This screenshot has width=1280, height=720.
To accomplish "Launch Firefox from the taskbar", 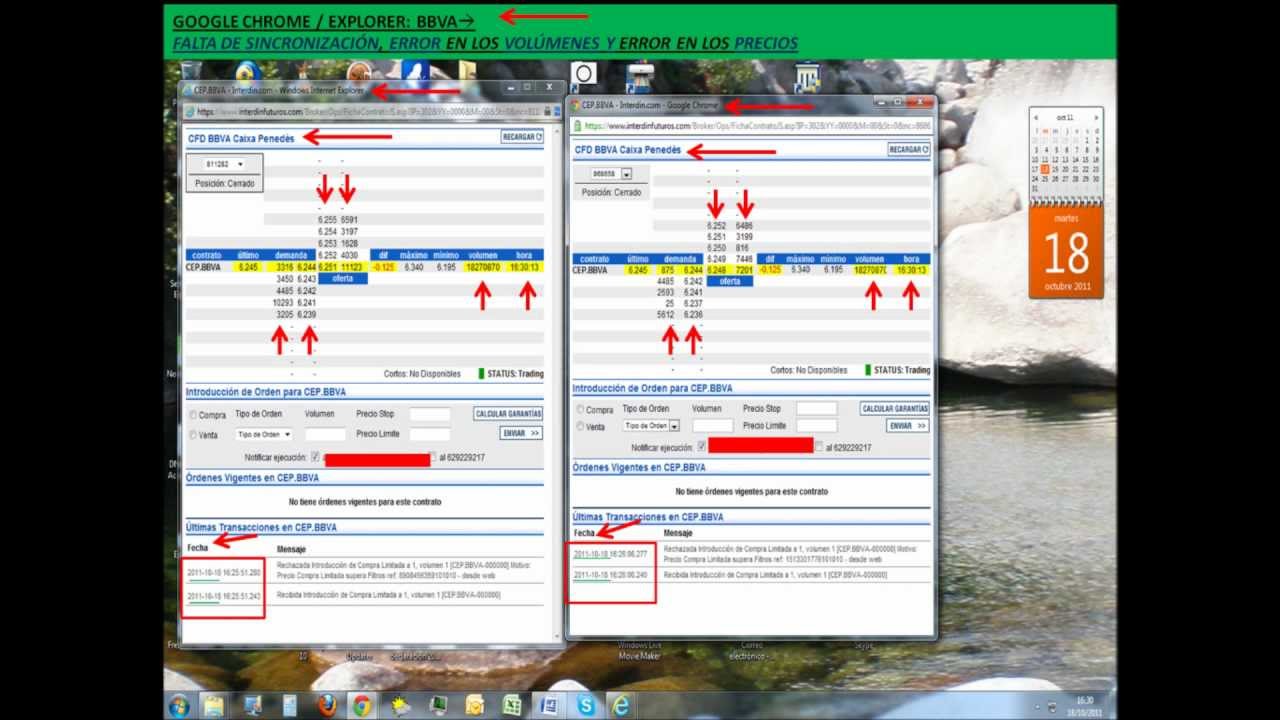I will coord(326,705).
